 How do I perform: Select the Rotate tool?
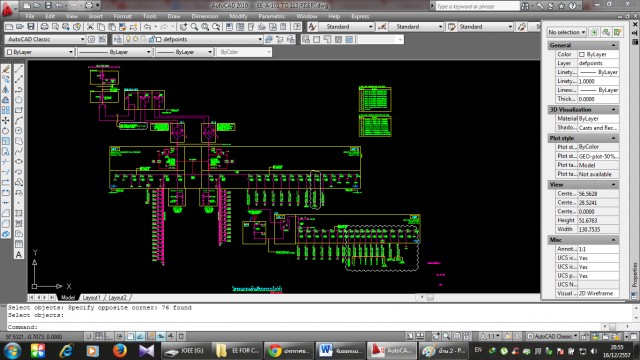6,131
